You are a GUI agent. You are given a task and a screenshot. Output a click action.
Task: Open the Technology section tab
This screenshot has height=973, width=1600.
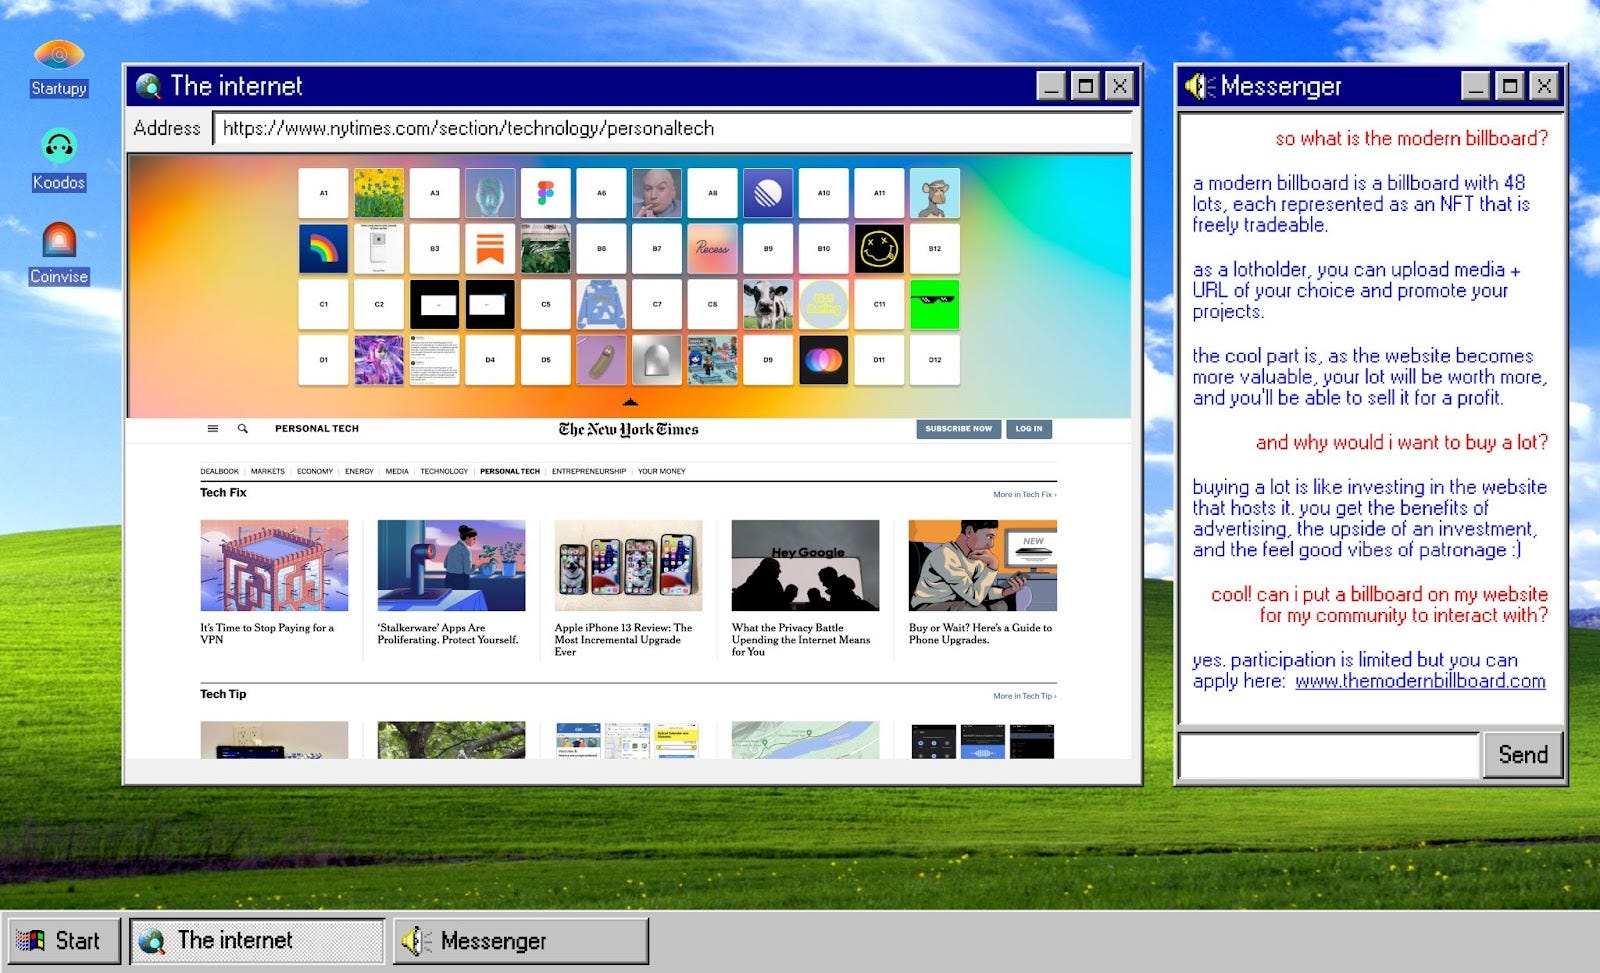(444, 471)
